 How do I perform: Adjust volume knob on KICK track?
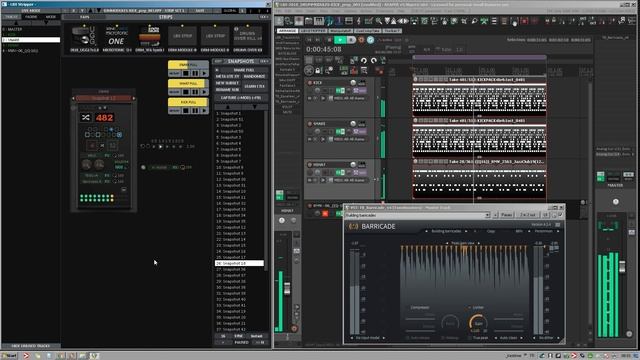(x=353, y=82)
